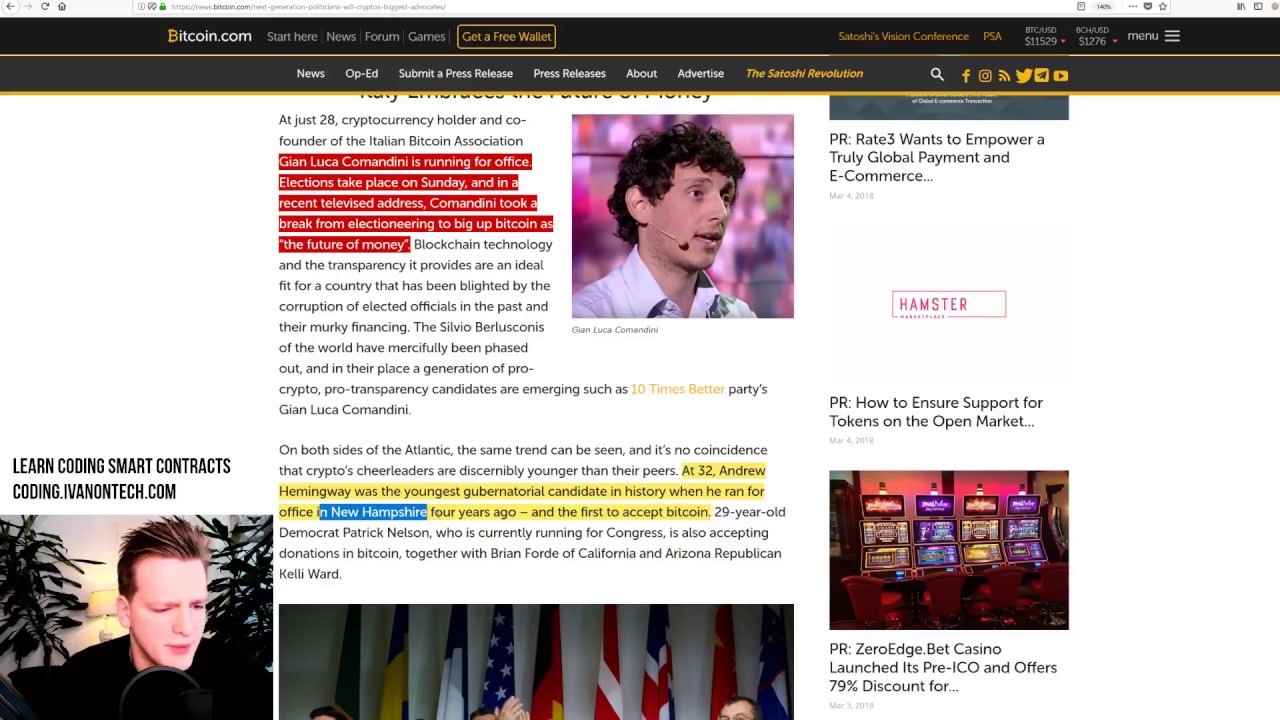Click the browser reload button

point(45,6)
